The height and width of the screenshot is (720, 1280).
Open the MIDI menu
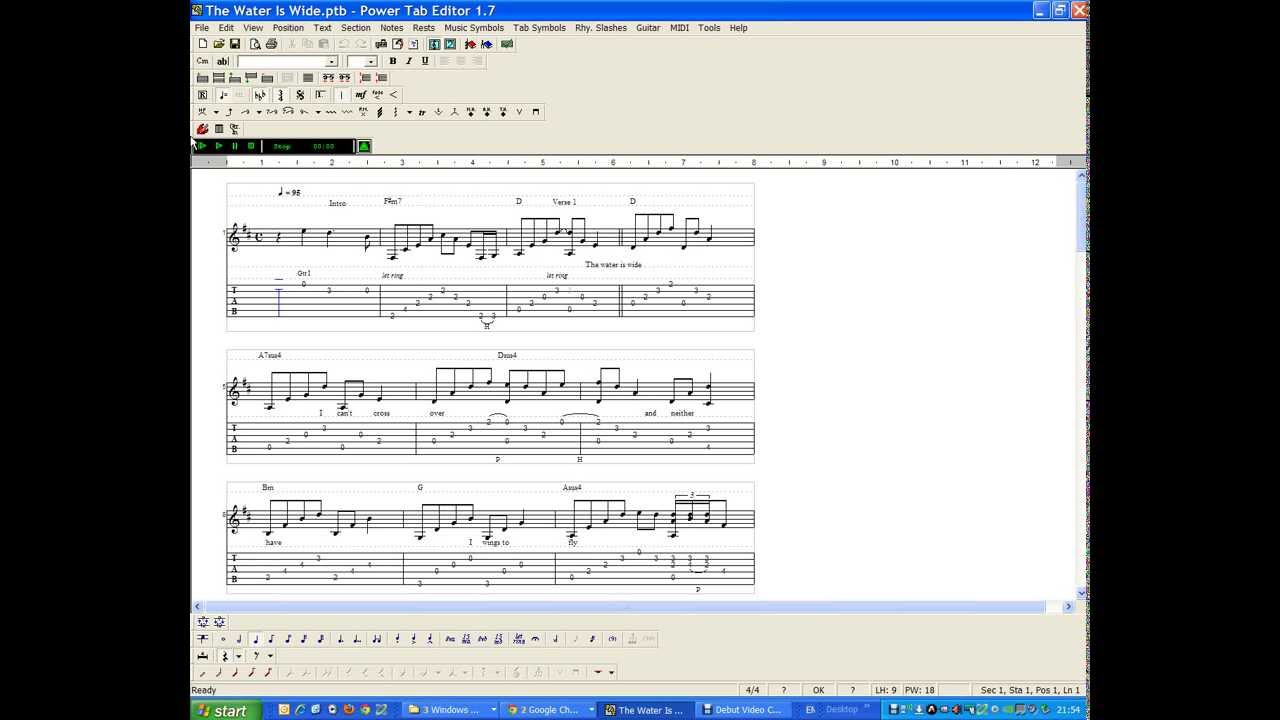click(679, 28)
